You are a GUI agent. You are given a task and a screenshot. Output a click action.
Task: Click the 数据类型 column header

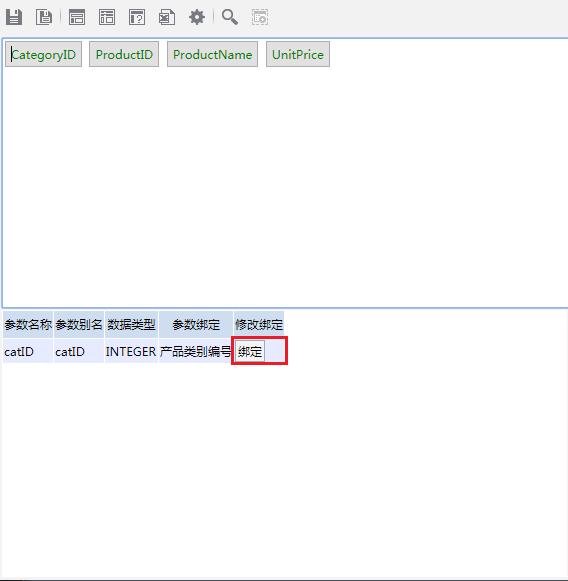click(131, 325)
